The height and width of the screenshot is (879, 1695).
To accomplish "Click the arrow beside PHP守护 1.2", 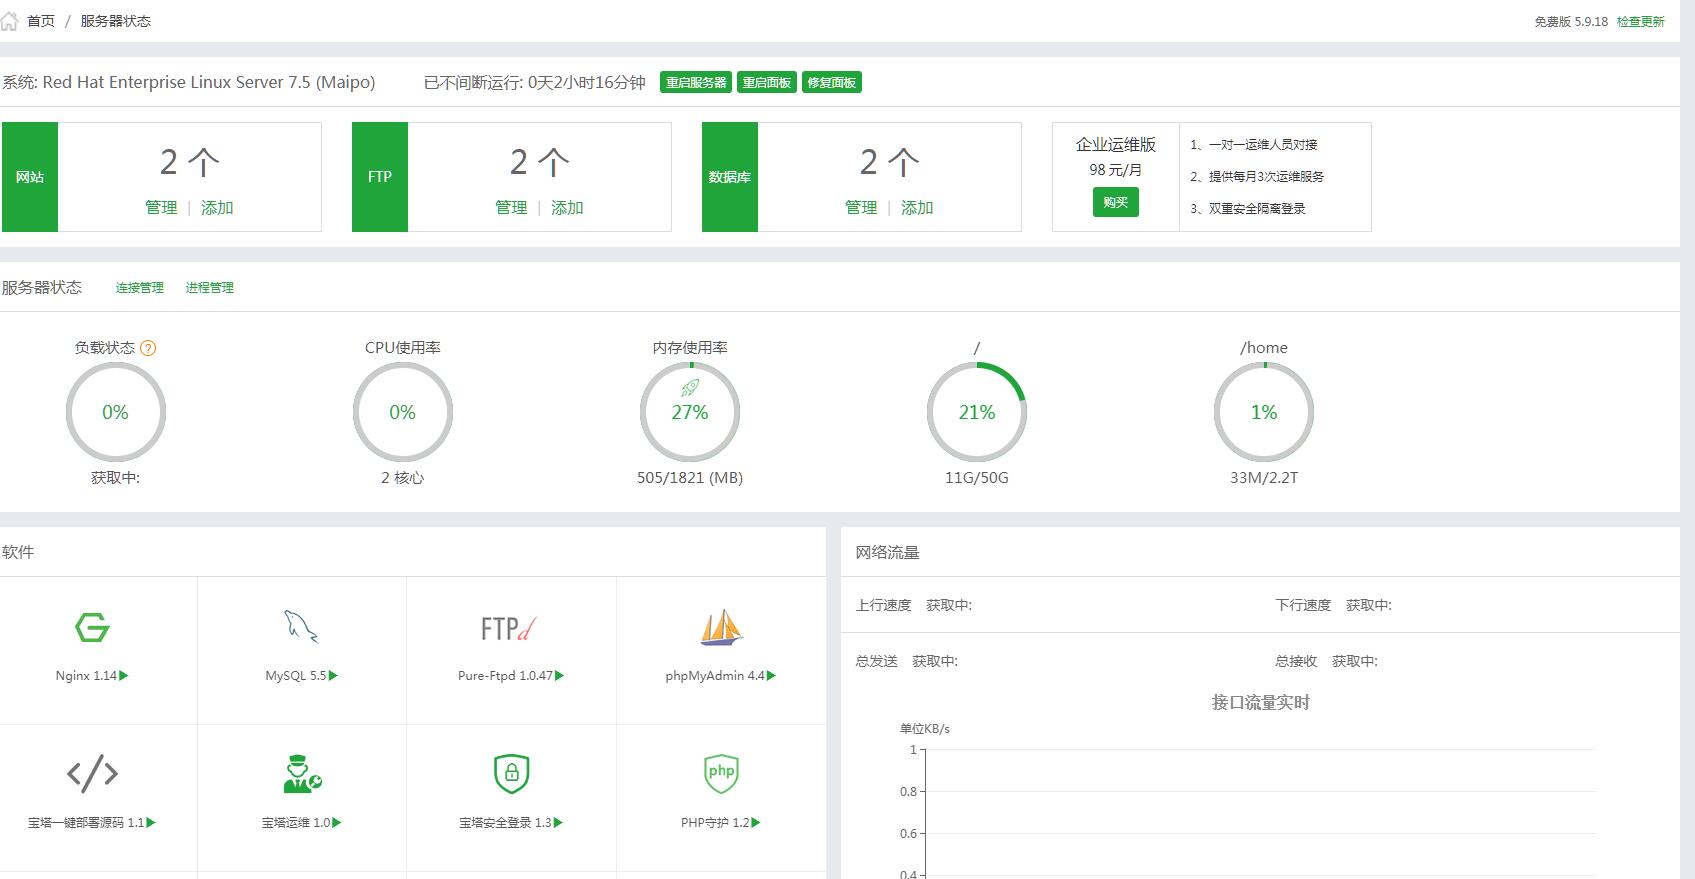I will pos(756,823).
